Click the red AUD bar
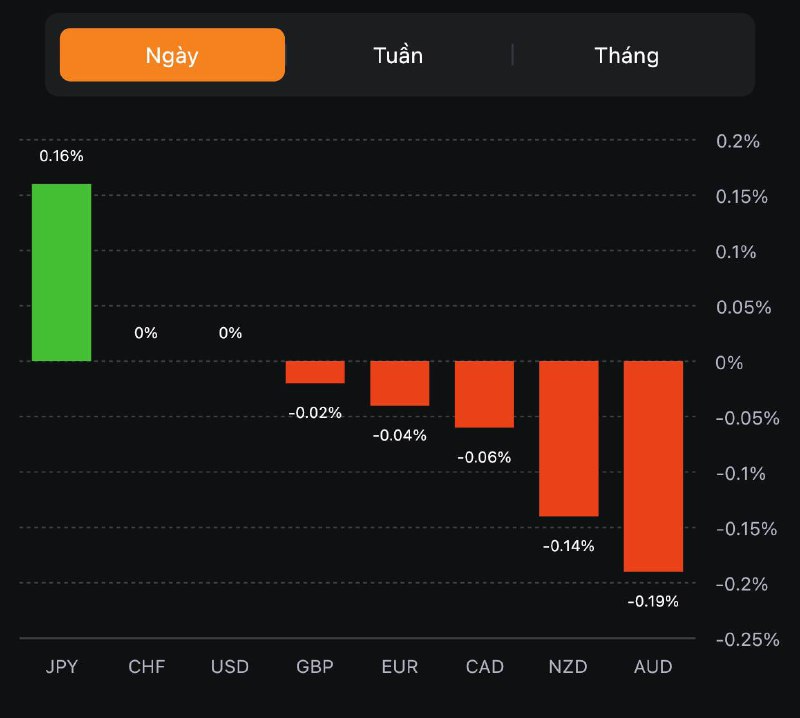800x718 pixels. 653,466
